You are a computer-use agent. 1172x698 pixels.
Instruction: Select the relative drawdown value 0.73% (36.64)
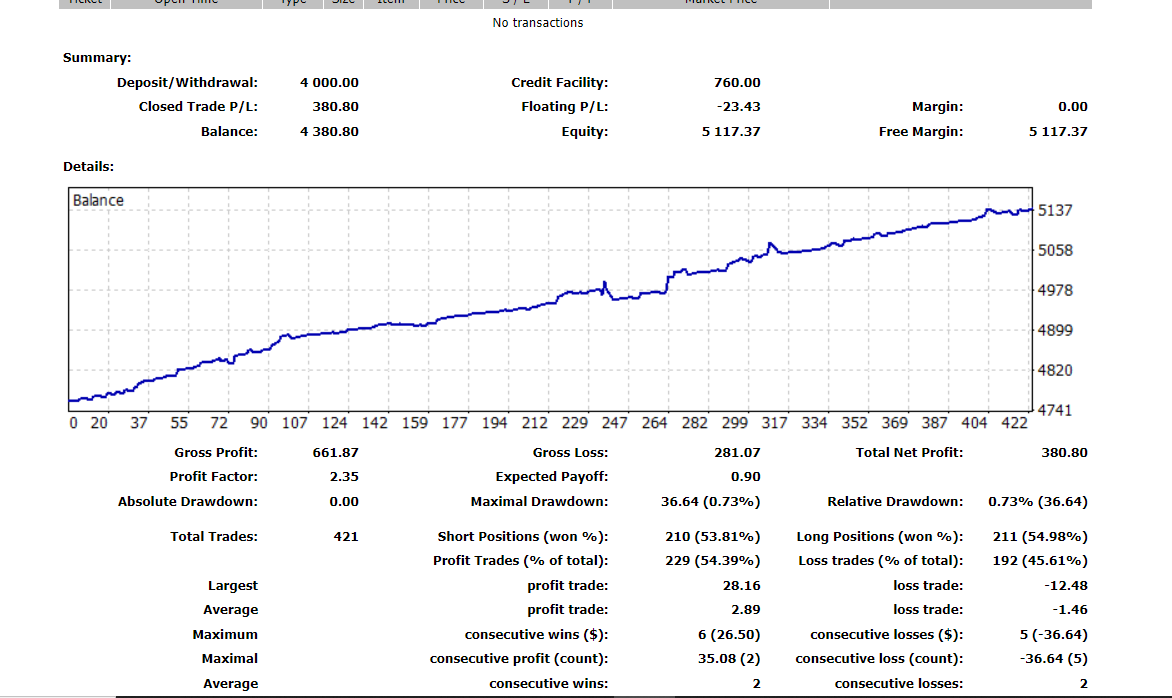click(1038, 501)
